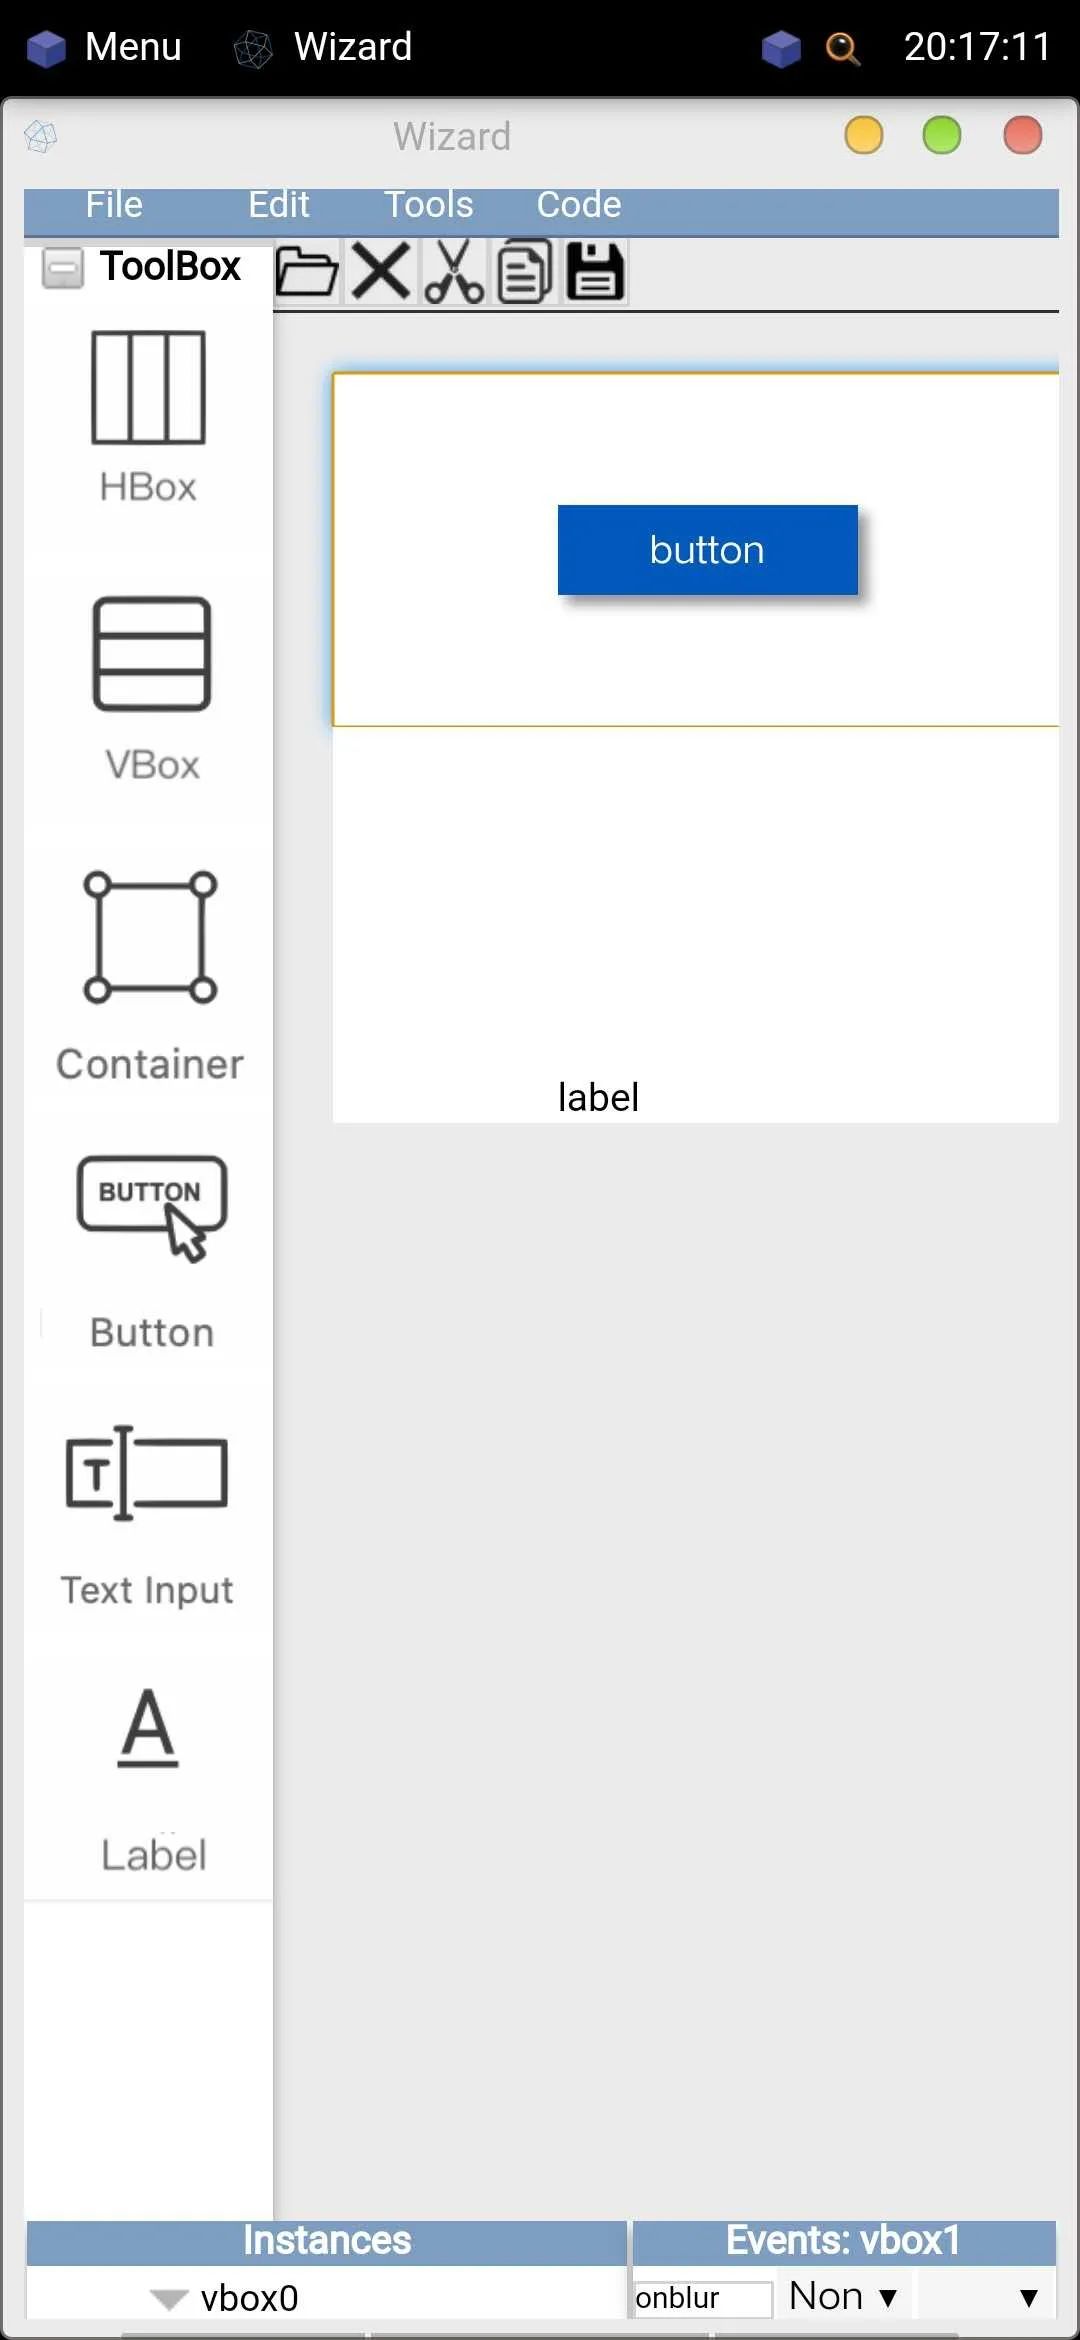Viewport: 1080px width, 2340px height.
Task: Copy with the documents toolbar icon
Action: click(x=525, y=271)
